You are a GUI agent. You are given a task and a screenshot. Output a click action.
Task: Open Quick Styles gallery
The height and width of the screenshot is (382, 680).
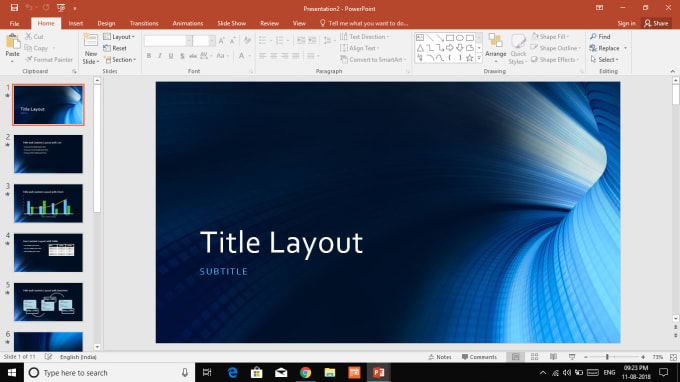518,49
